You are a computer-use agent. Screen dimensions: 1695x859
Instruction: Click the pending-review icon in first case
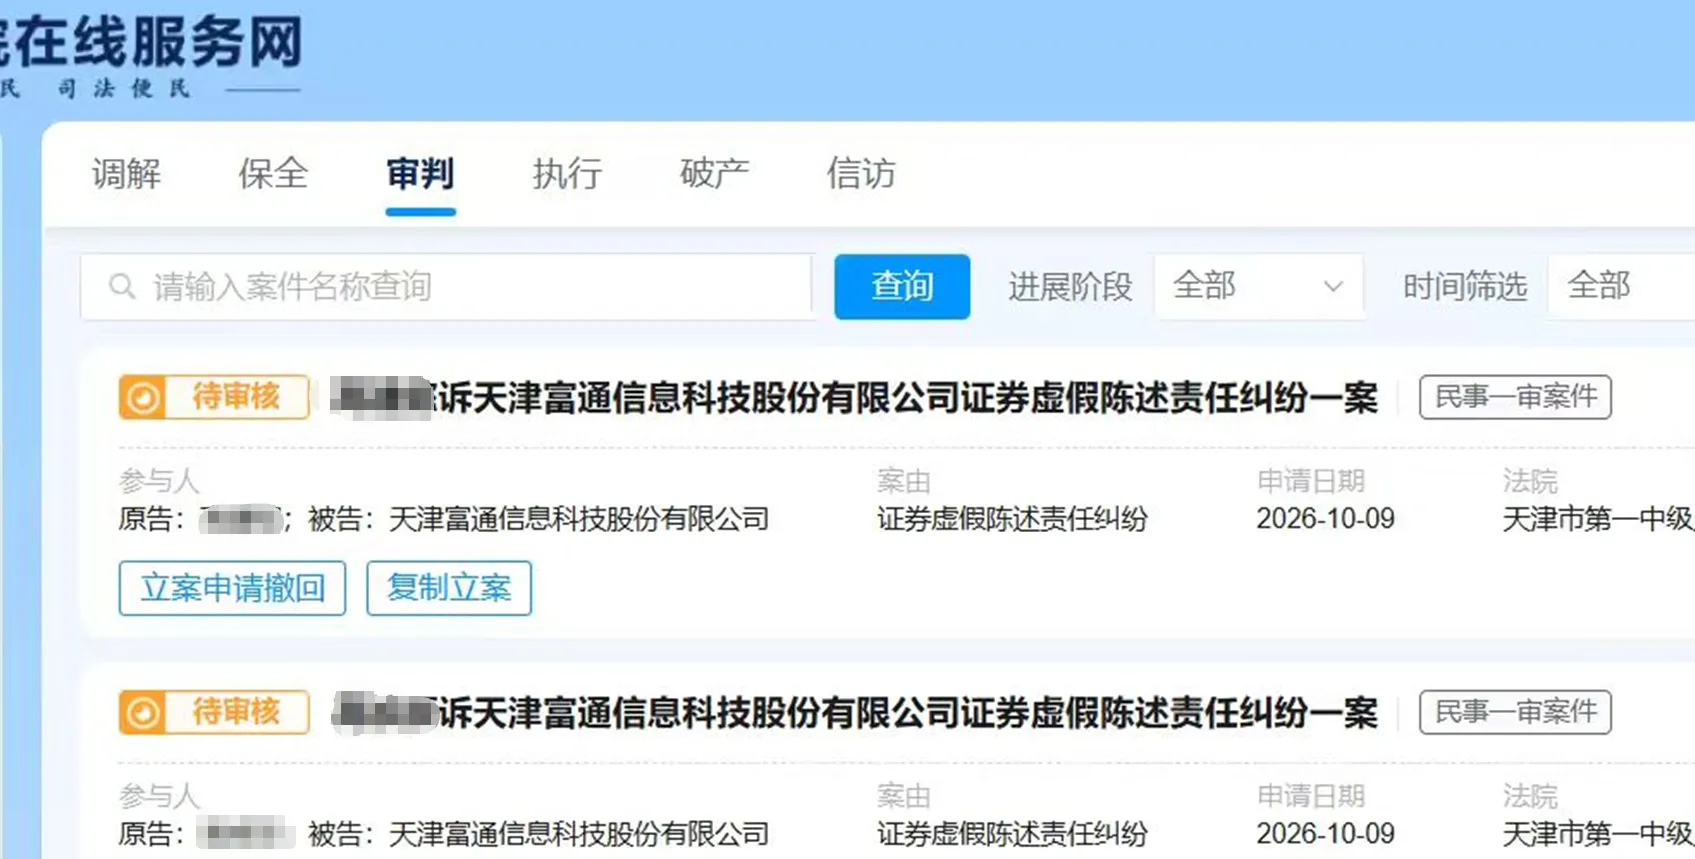tap(142, 397)
